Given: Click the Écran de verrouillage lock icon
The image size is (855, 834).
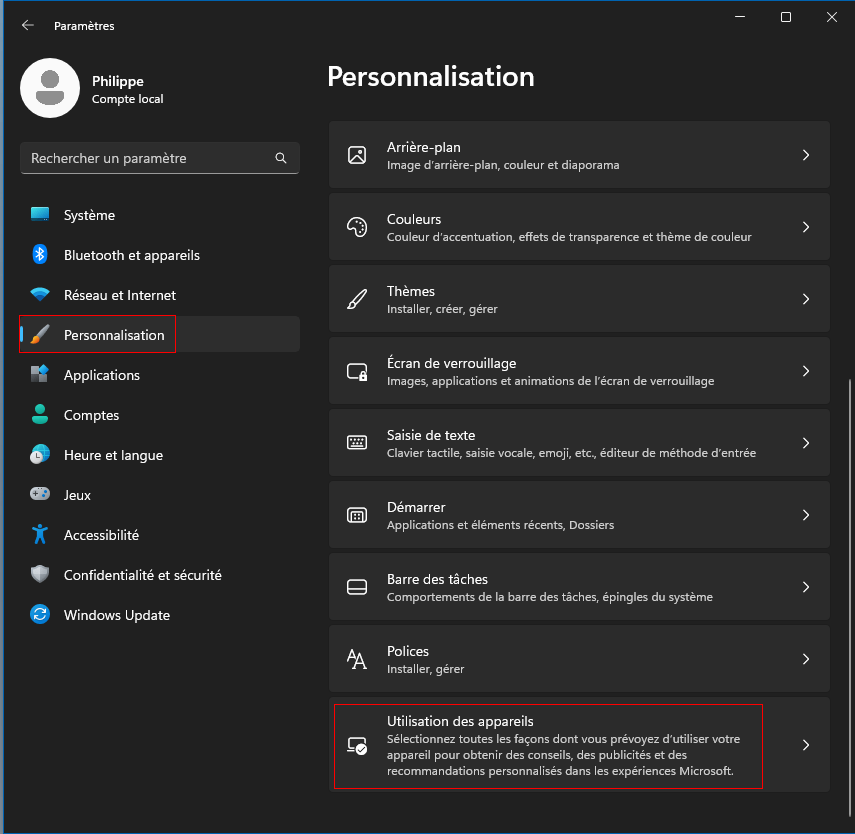Looking at the screenshot, I should pos(357,371).
